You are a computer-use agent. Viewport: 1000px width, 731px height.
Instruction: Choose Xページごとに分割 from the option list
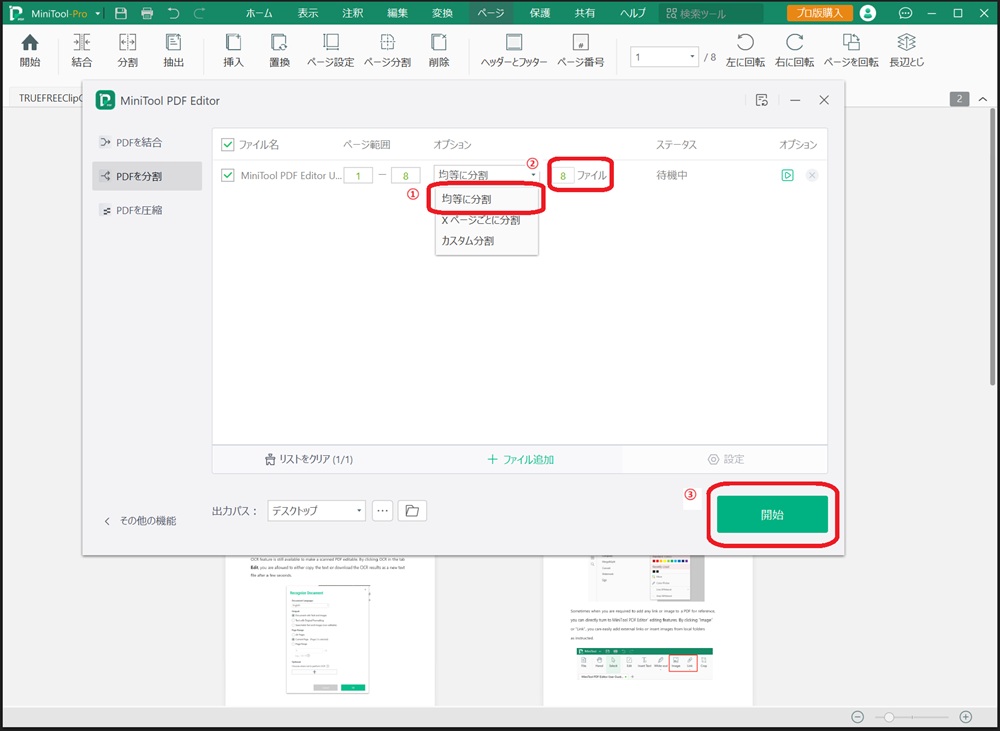point(487,220)
